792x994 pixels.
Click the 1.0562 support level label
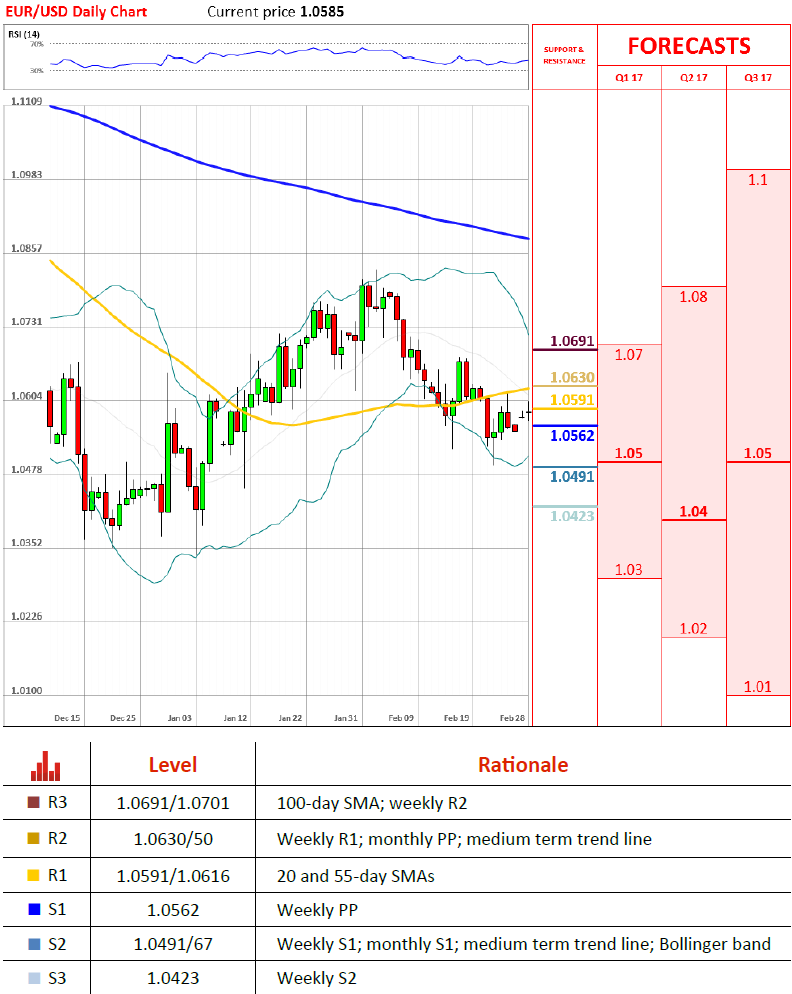point(572,436)
